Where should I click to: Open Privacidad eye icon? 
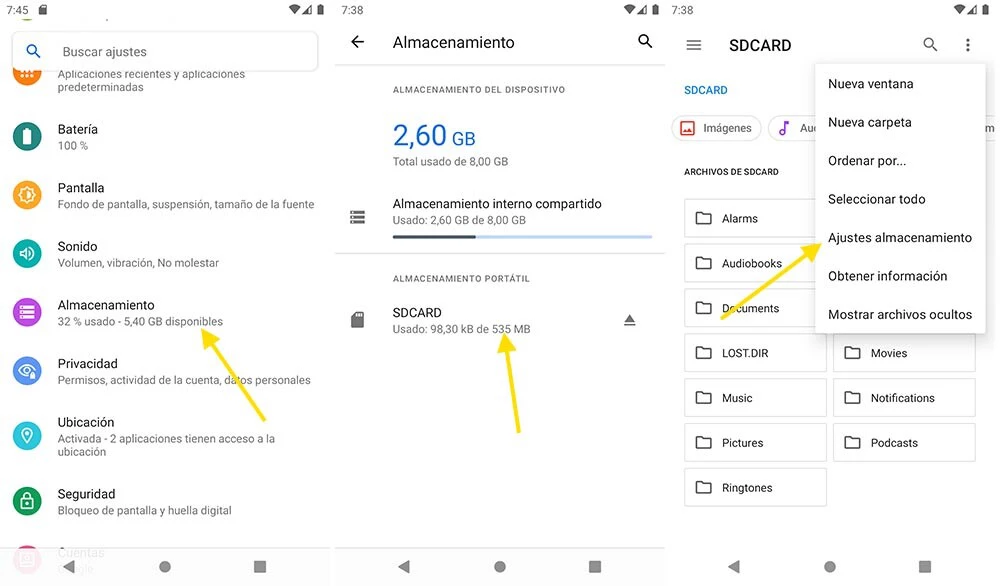click(x=27, y=371)
